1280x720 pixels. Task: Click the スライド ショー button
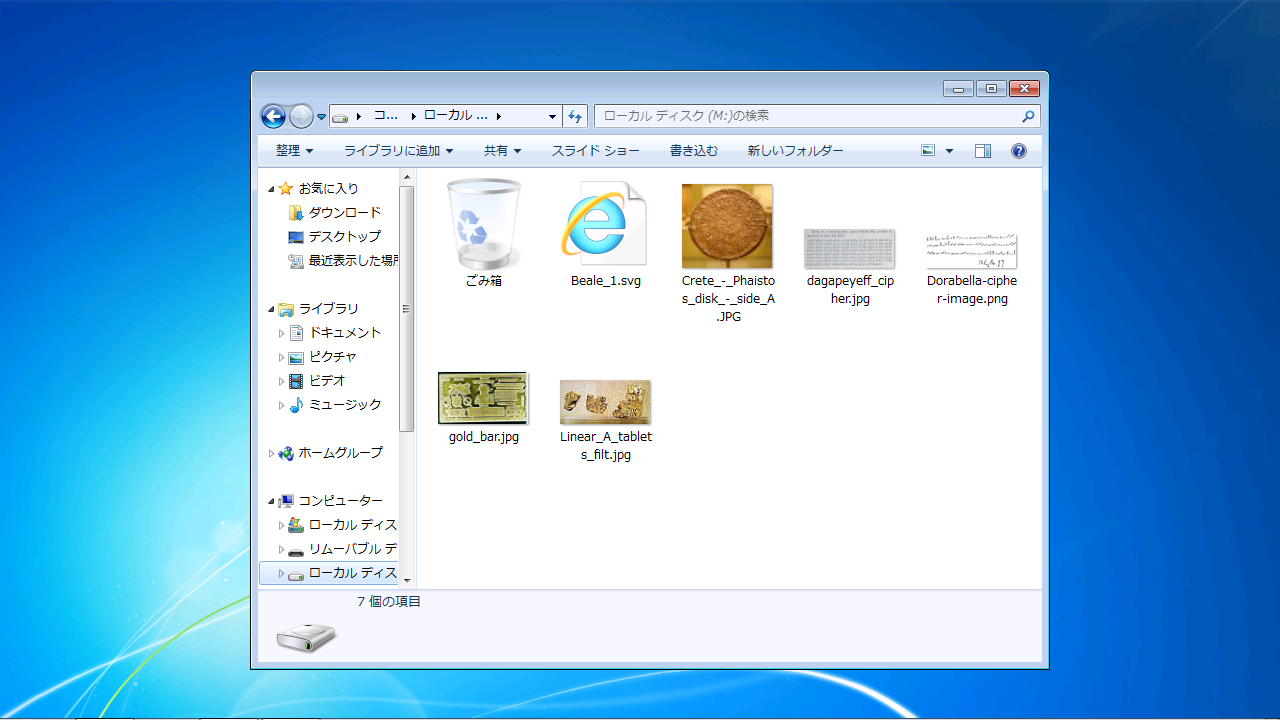coord(596,151)
